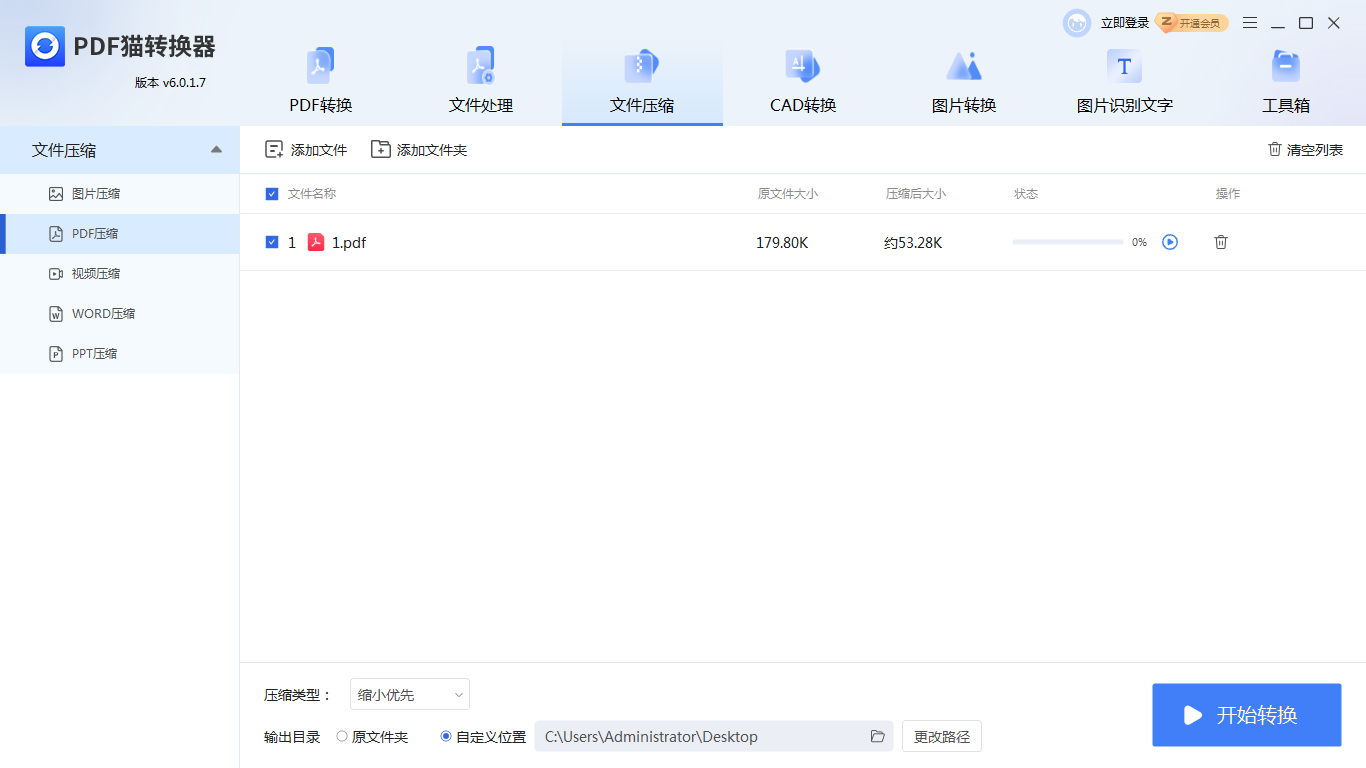Select the 原文件夹 radio button
Screen dimensions: 1366x768
coord(342,736)
